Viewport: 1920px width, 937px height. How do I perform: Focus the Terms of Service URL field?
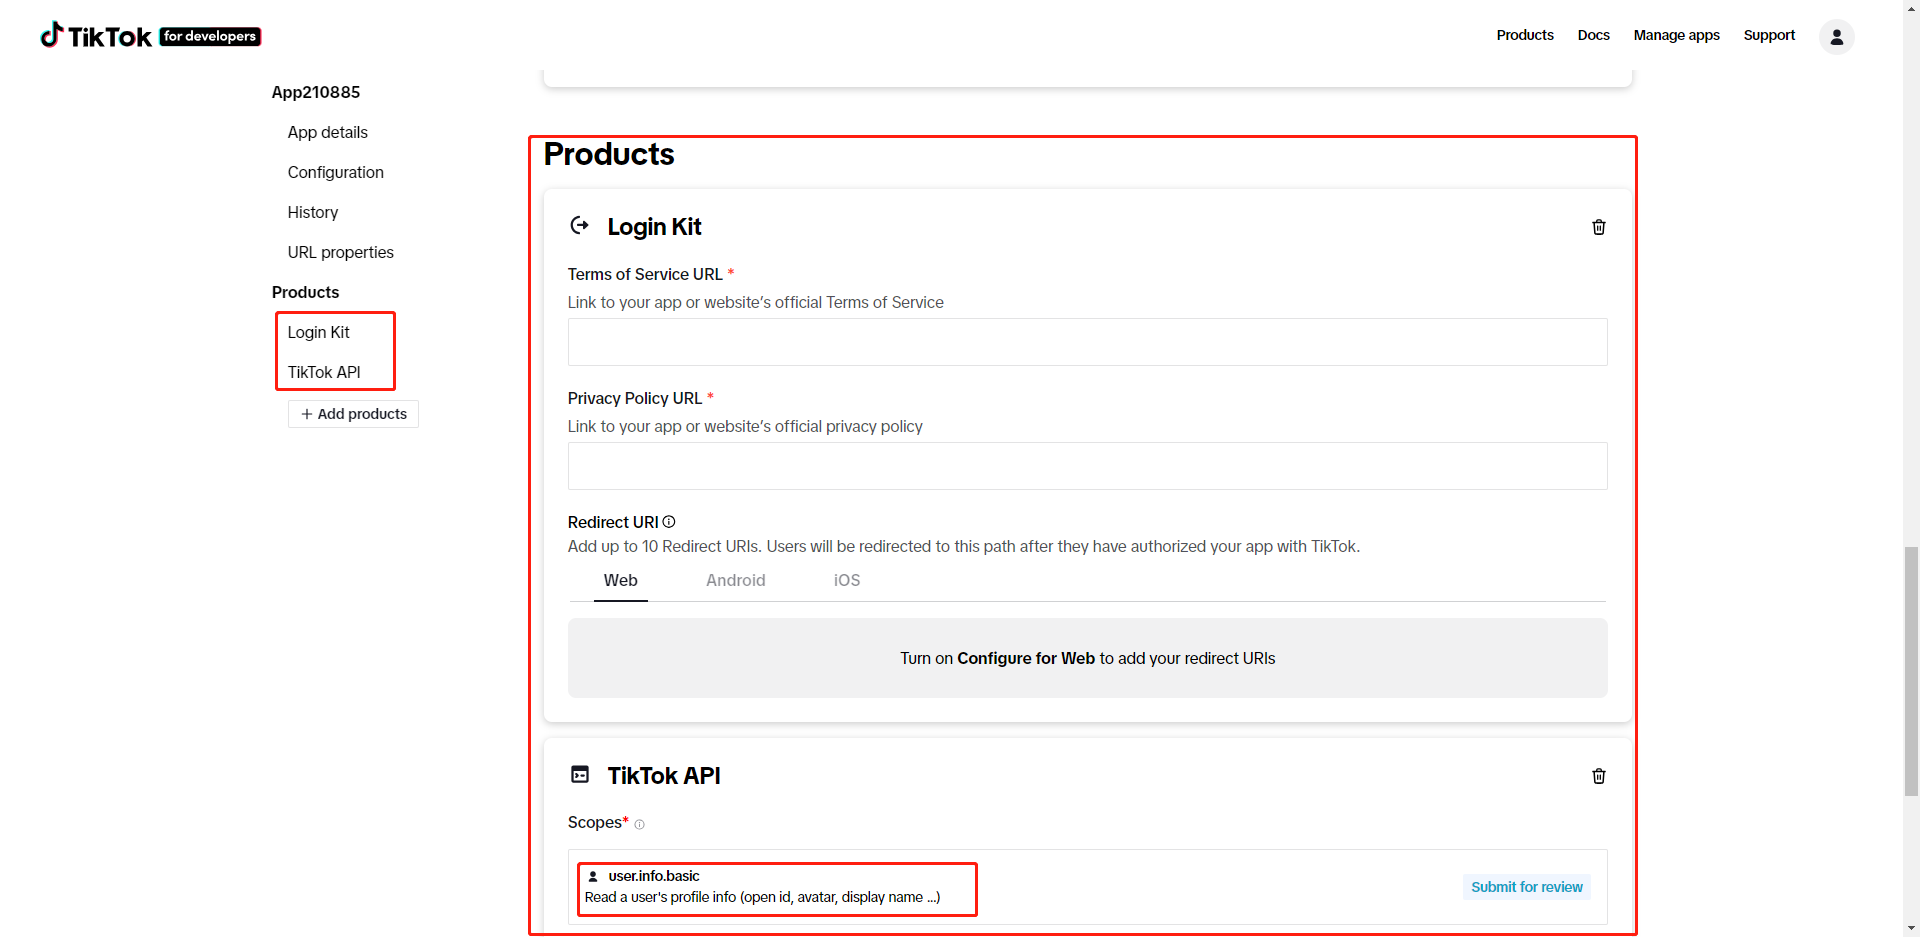[x=1088, y=342]
